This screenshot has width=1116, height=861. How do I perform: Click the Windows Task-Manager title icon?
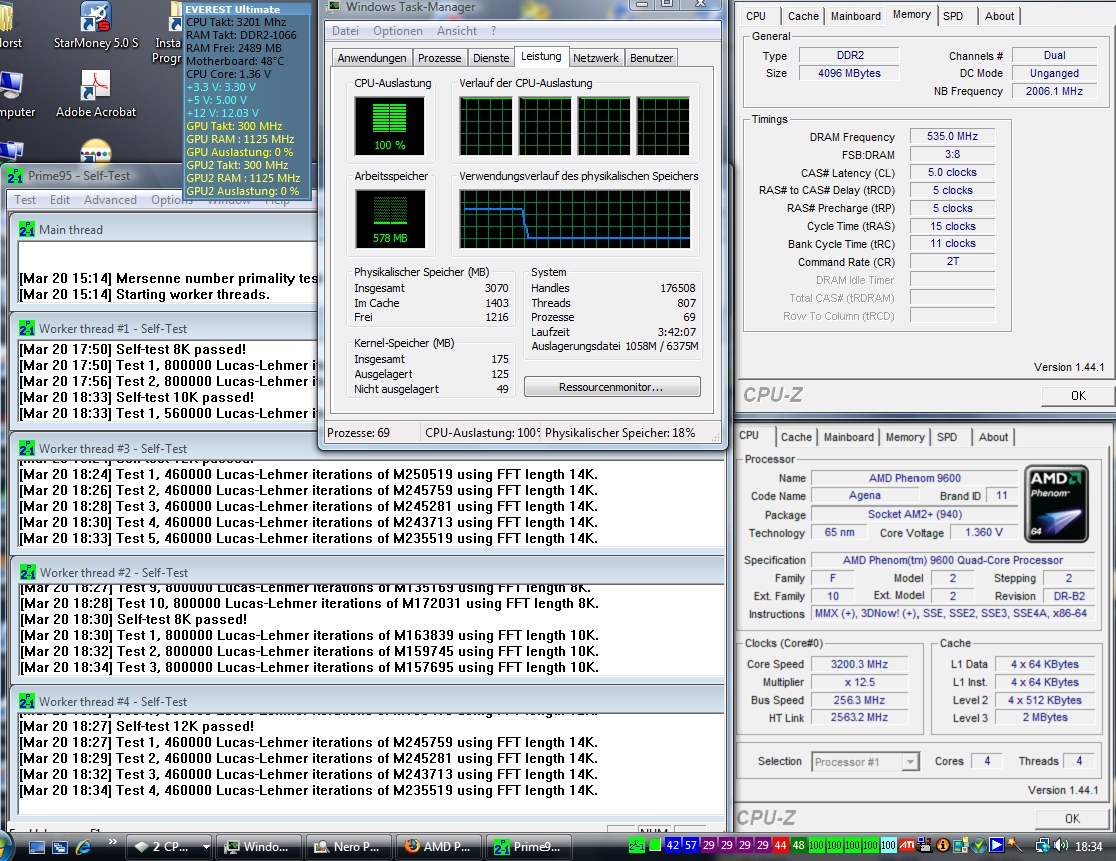coord(333,6)
